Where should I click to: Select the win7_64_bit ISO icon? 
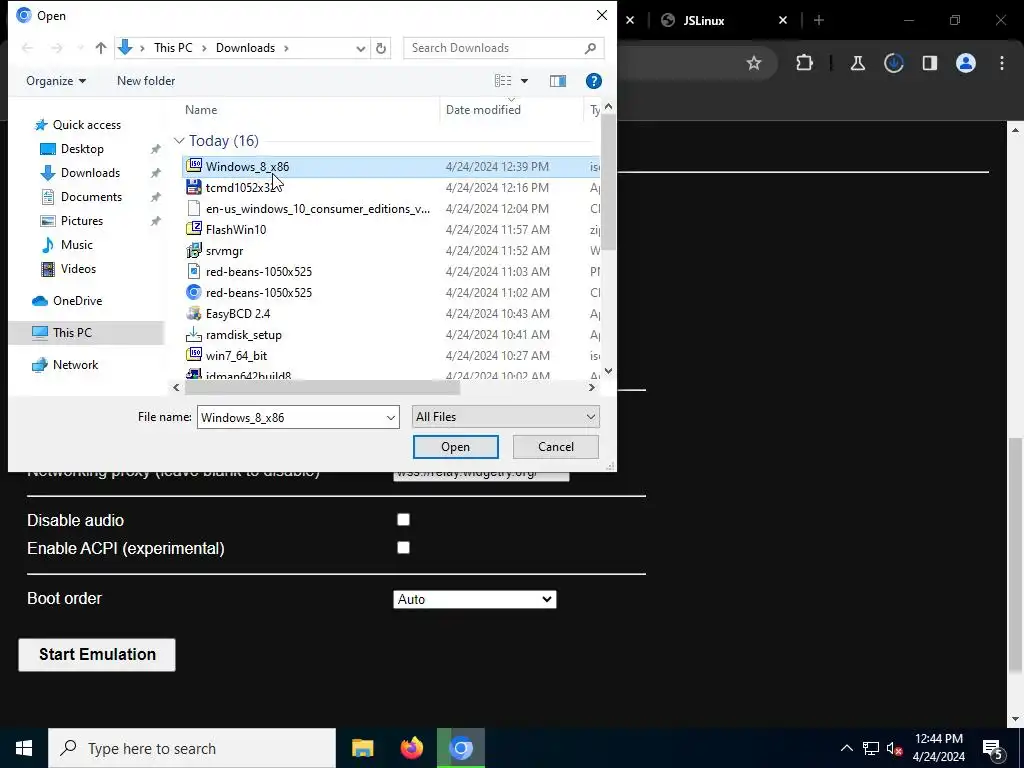click(194, 355)
